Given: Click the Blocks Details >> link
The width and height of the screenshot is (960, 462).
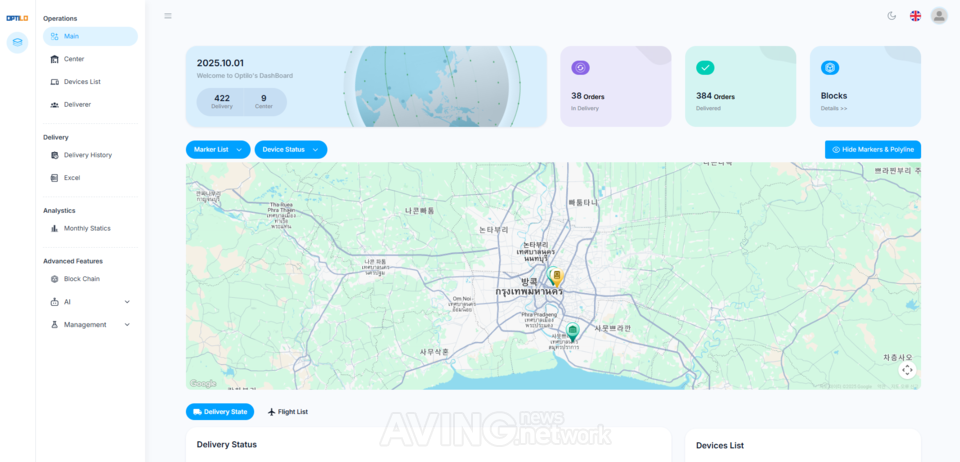Looking at the screenshot, I should (834, 107).
